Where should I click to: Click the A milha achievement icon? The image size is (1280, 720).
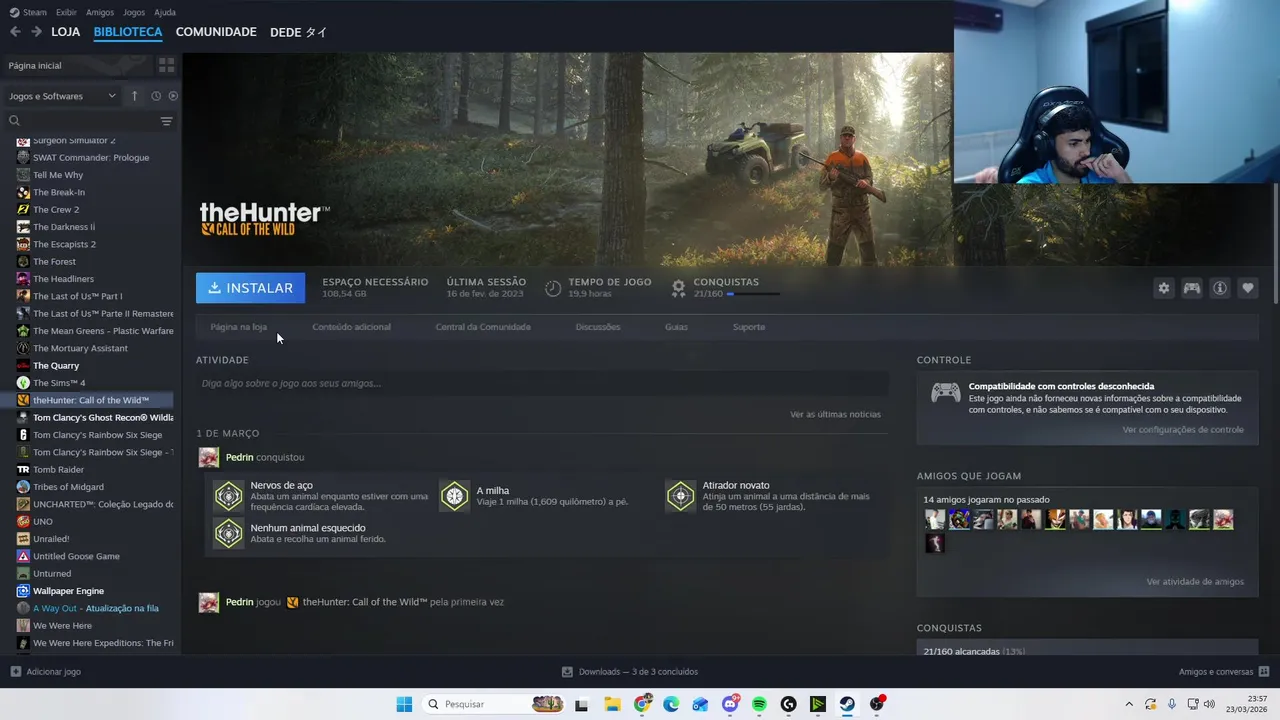click(x=455, y=496)
